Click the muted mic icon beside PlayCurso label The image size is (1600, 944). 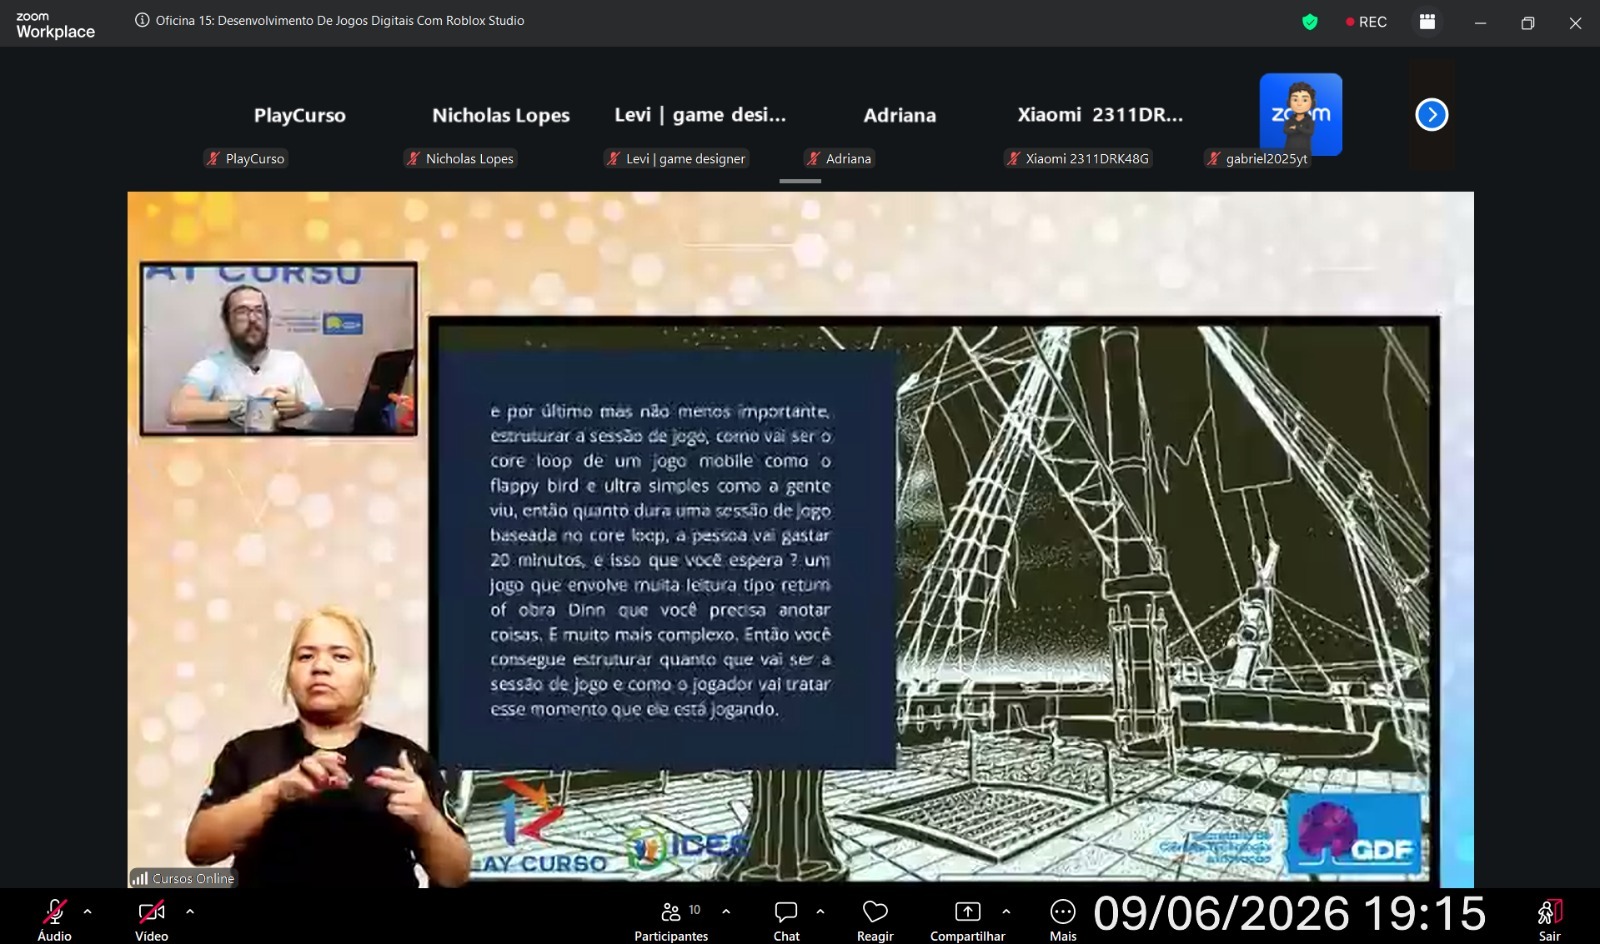(213, 158)
